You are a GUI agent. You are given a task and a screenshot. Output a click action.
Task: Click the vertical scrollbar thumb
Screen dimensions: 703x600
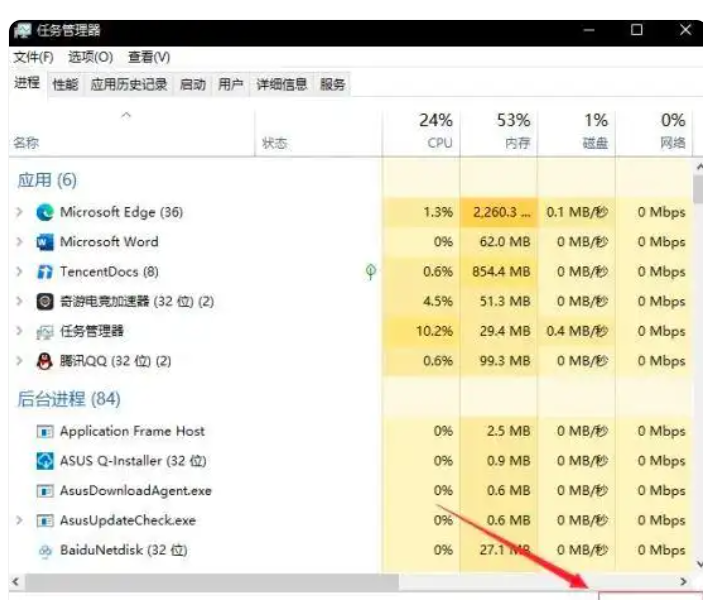(x=698, y=189)
